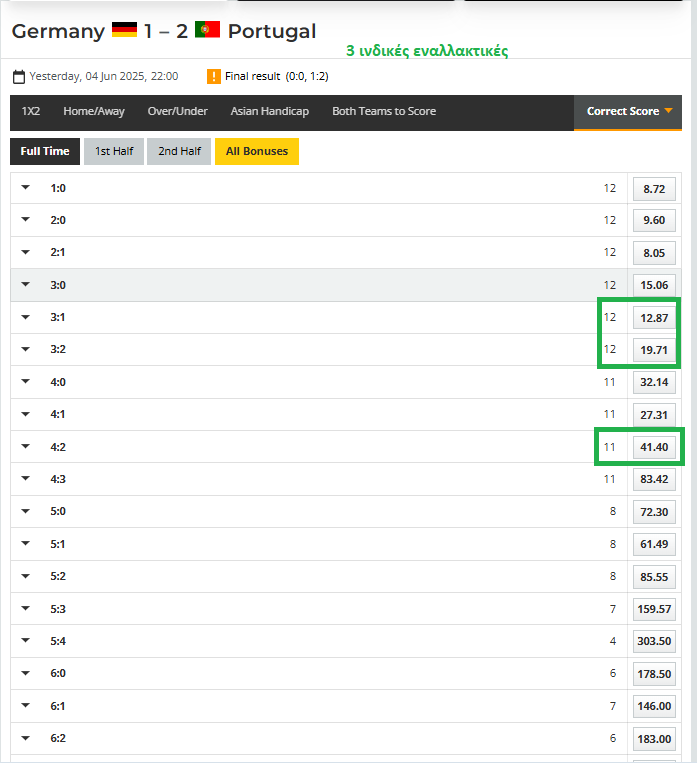Expand the 3:0 score row arrow
Viewport: 697px width, 763px height.
(26, 285)
